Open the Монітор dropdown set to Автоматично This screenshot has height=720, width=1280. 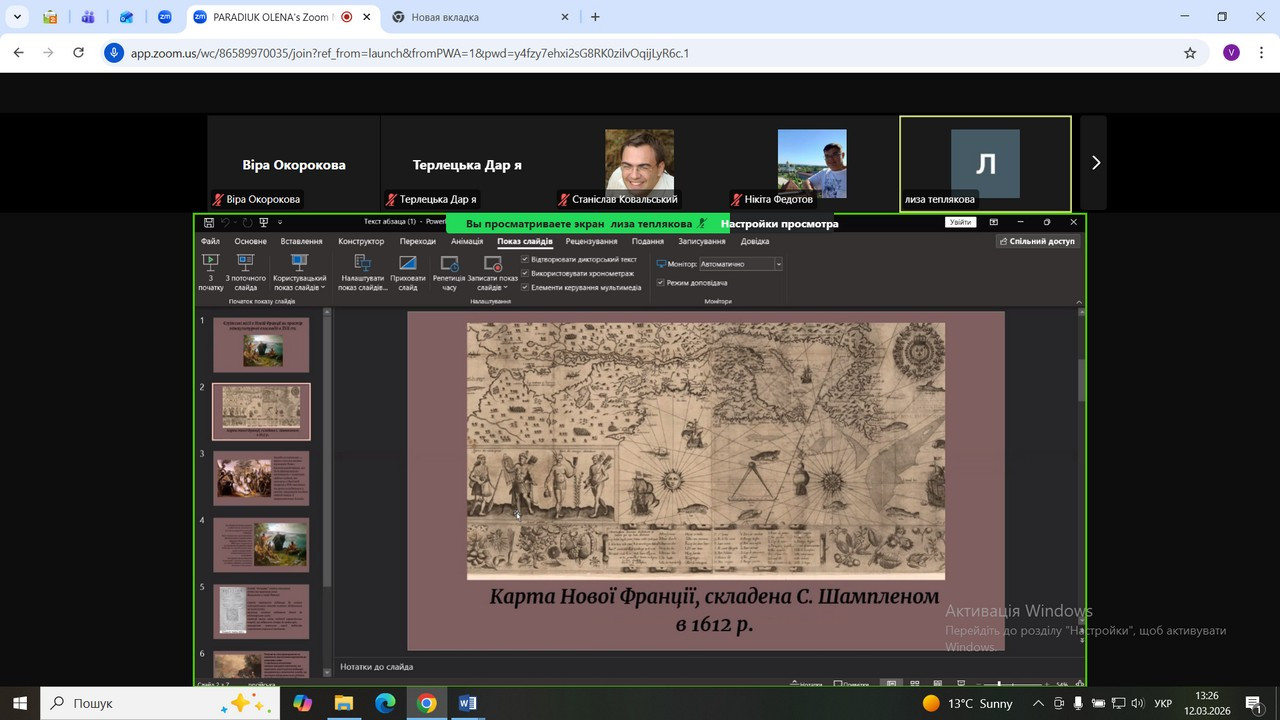pos(740,264)
